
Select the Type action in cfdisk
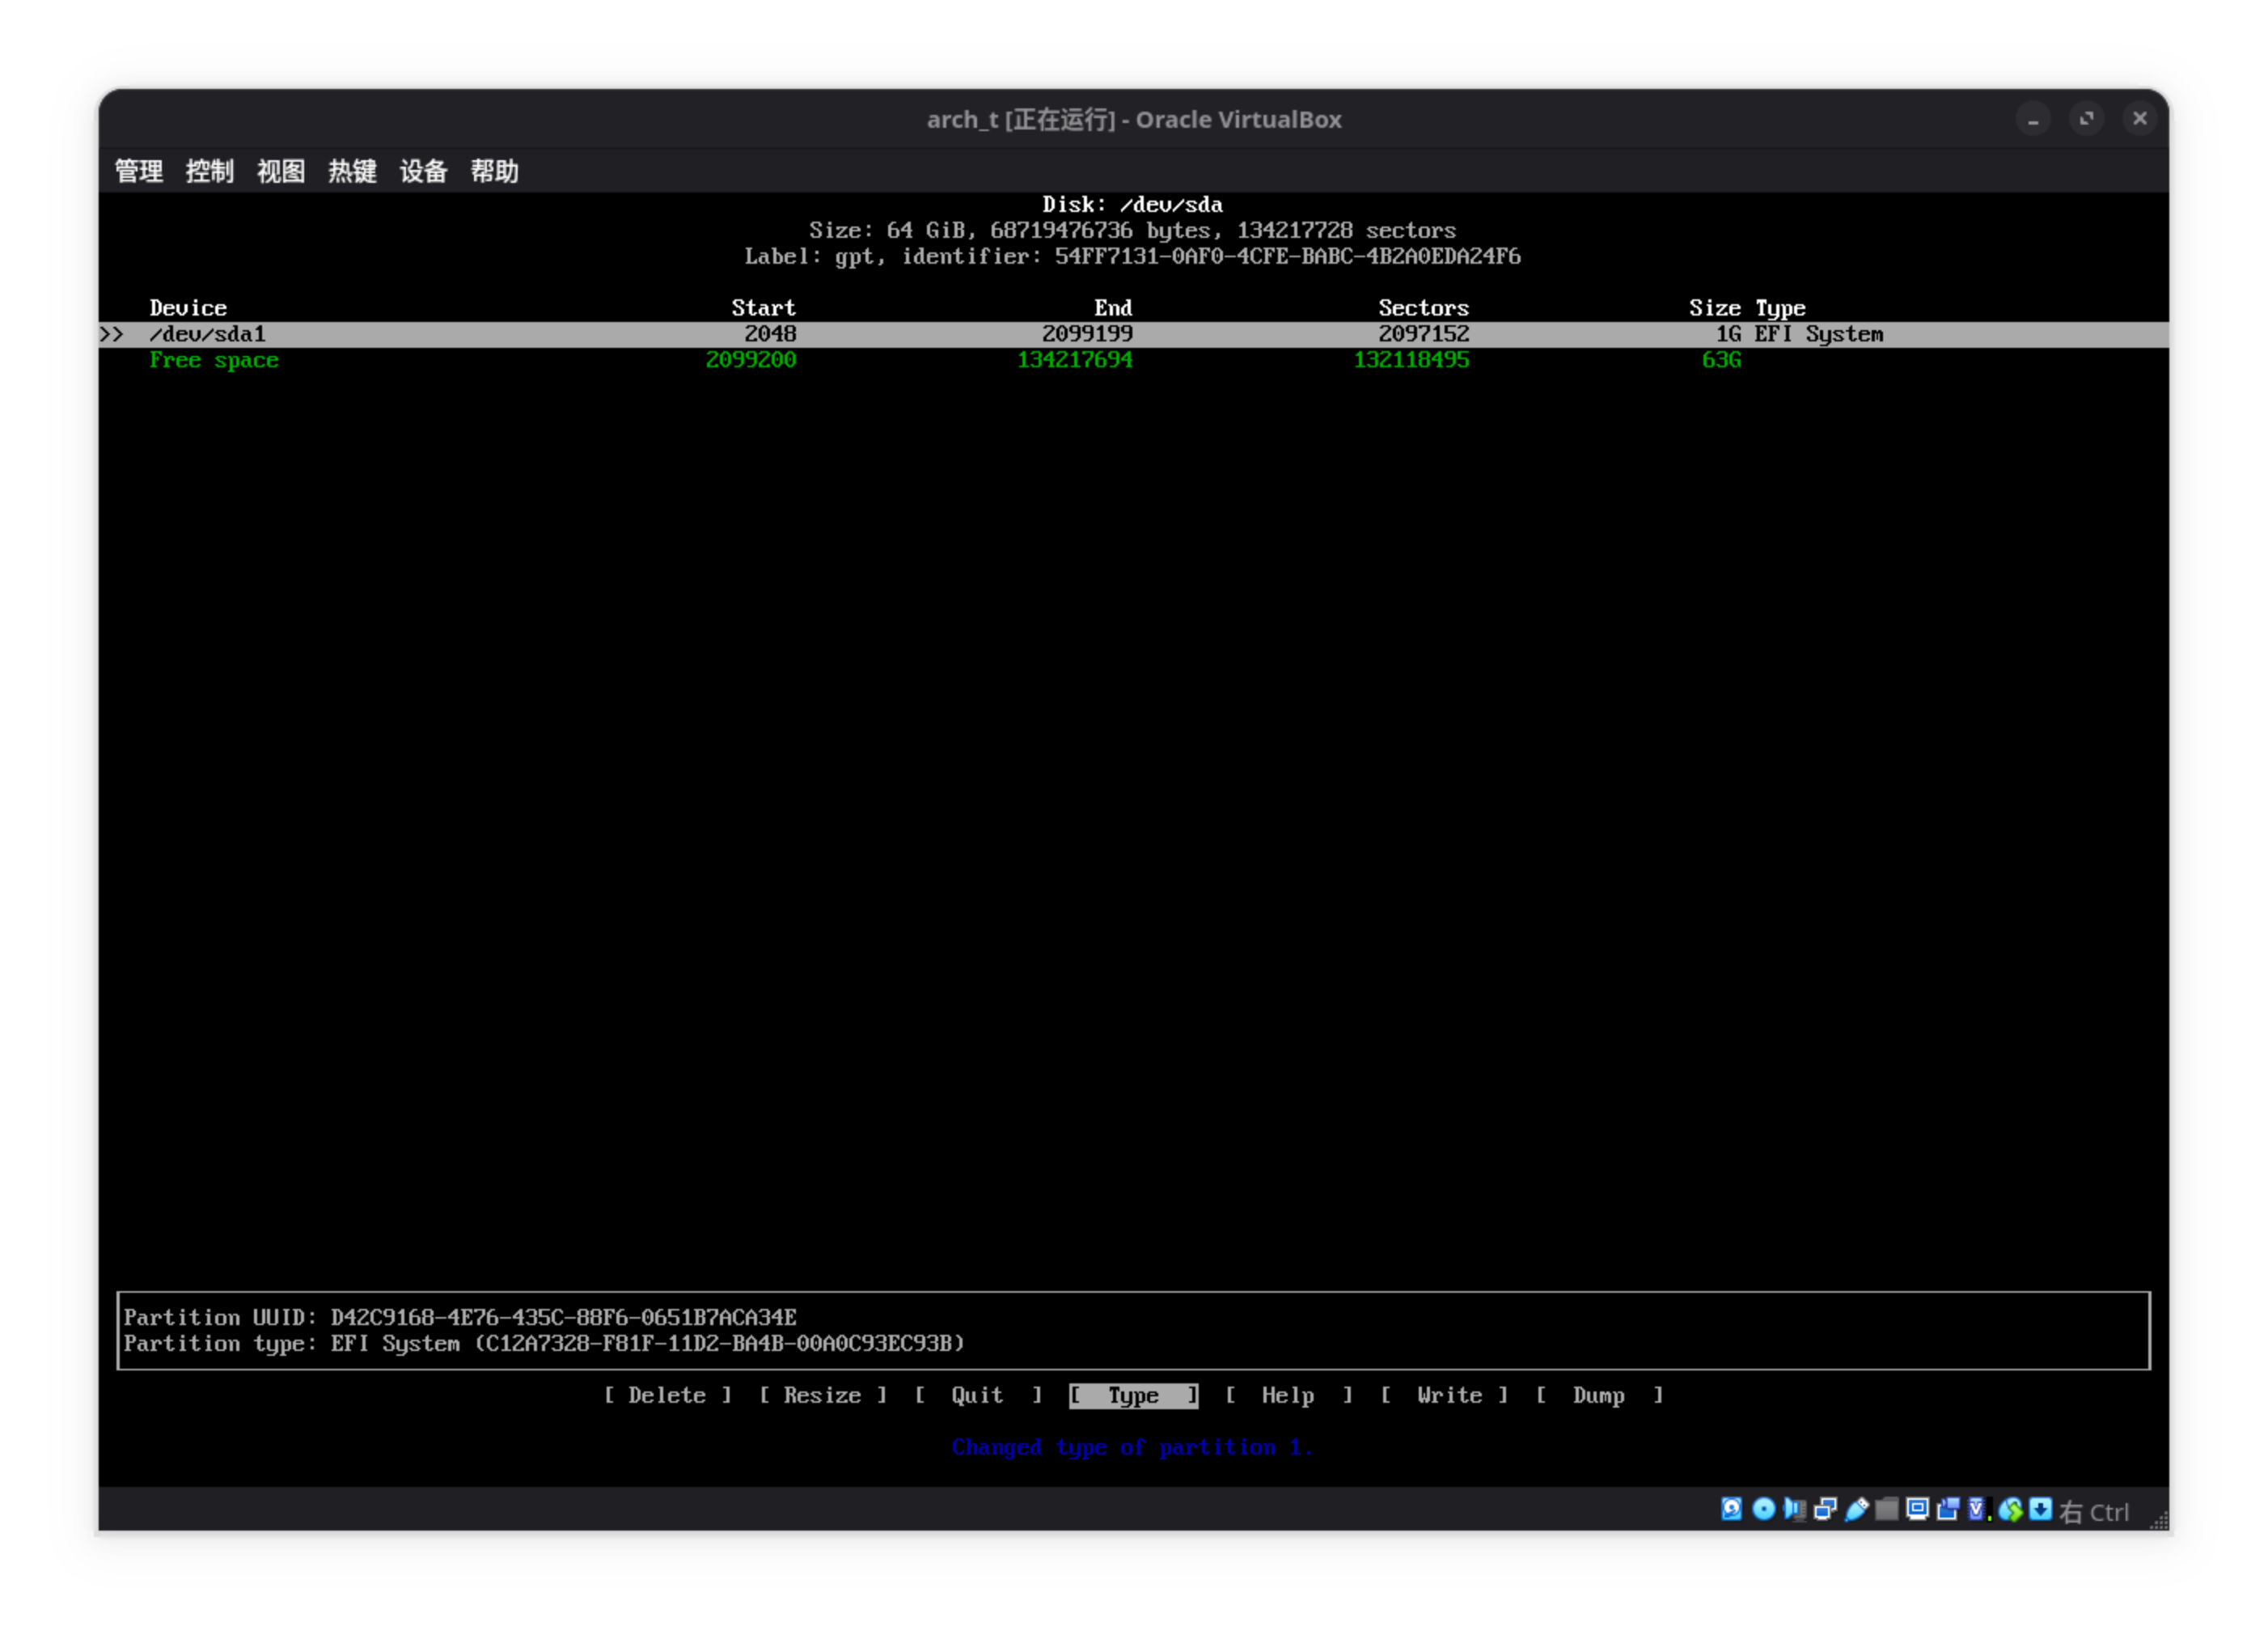click(1132, 1395)
